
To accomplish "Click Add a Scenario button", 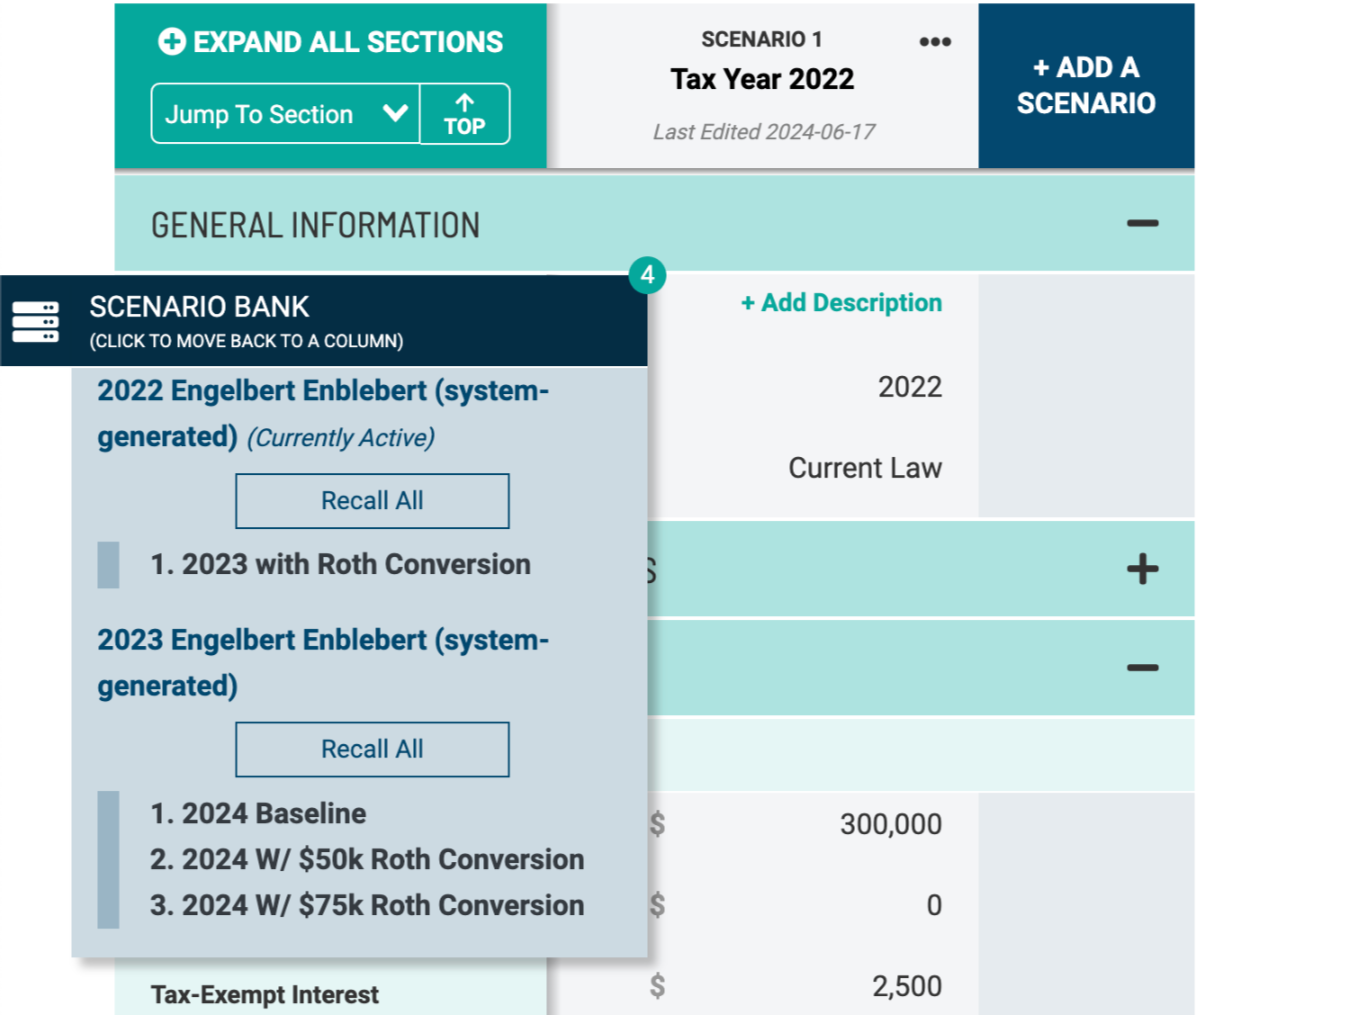I will click(x=1086, y=85).
